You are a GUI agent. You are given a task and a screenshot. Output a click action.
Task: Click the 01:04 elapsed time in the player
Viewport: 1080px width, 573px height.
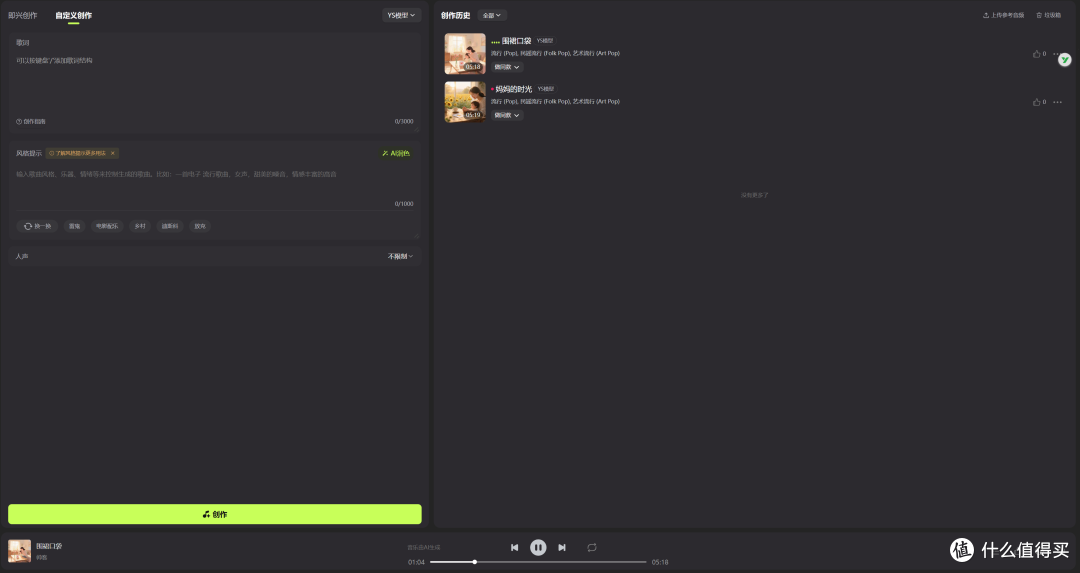[x=416, y=562]
